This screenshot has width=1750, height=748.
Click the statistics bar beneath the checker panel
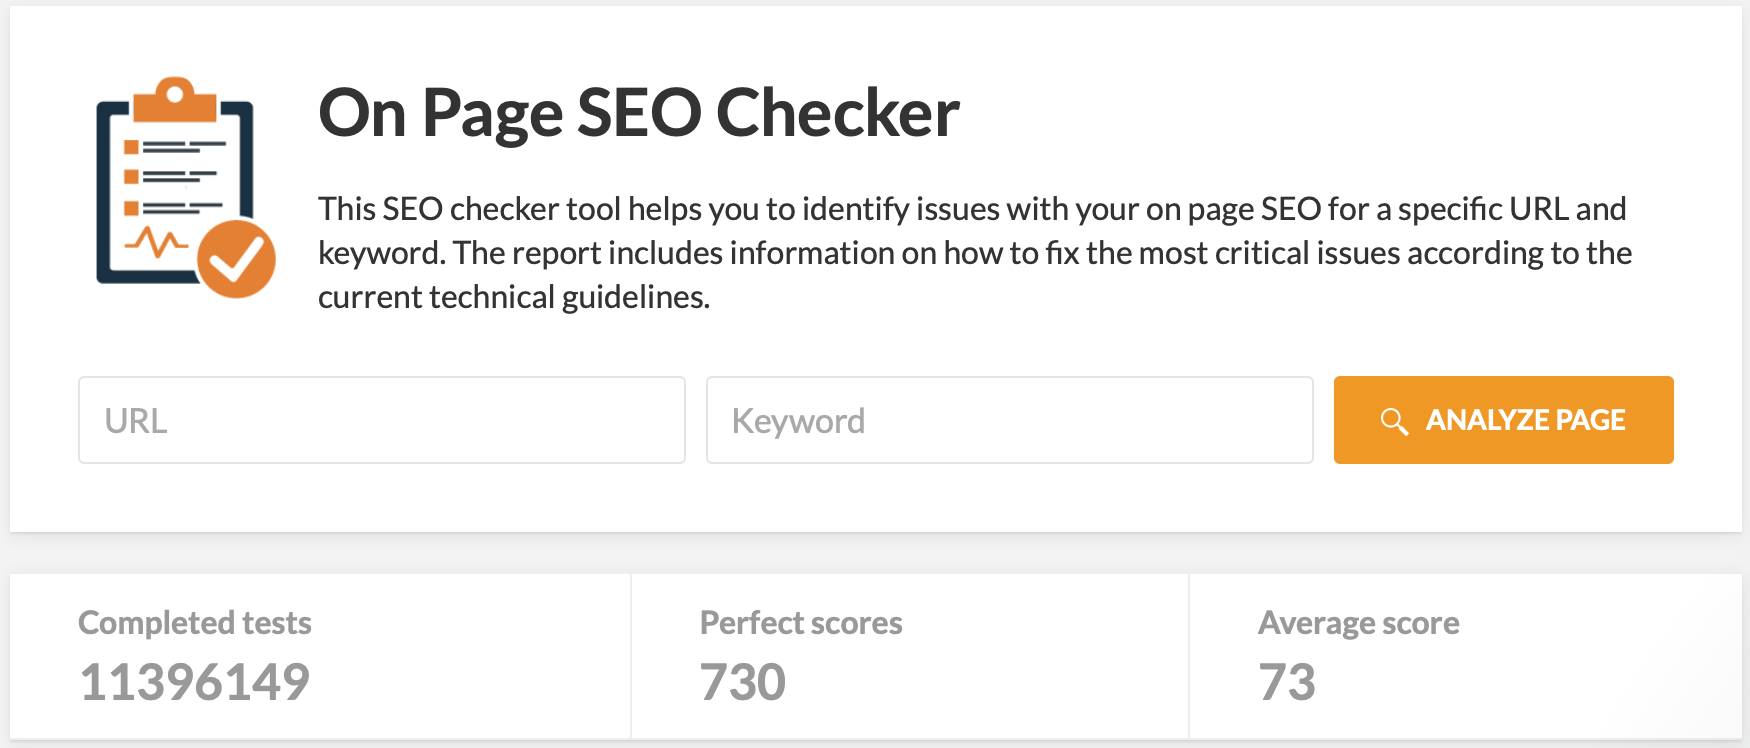pos(875,655)
